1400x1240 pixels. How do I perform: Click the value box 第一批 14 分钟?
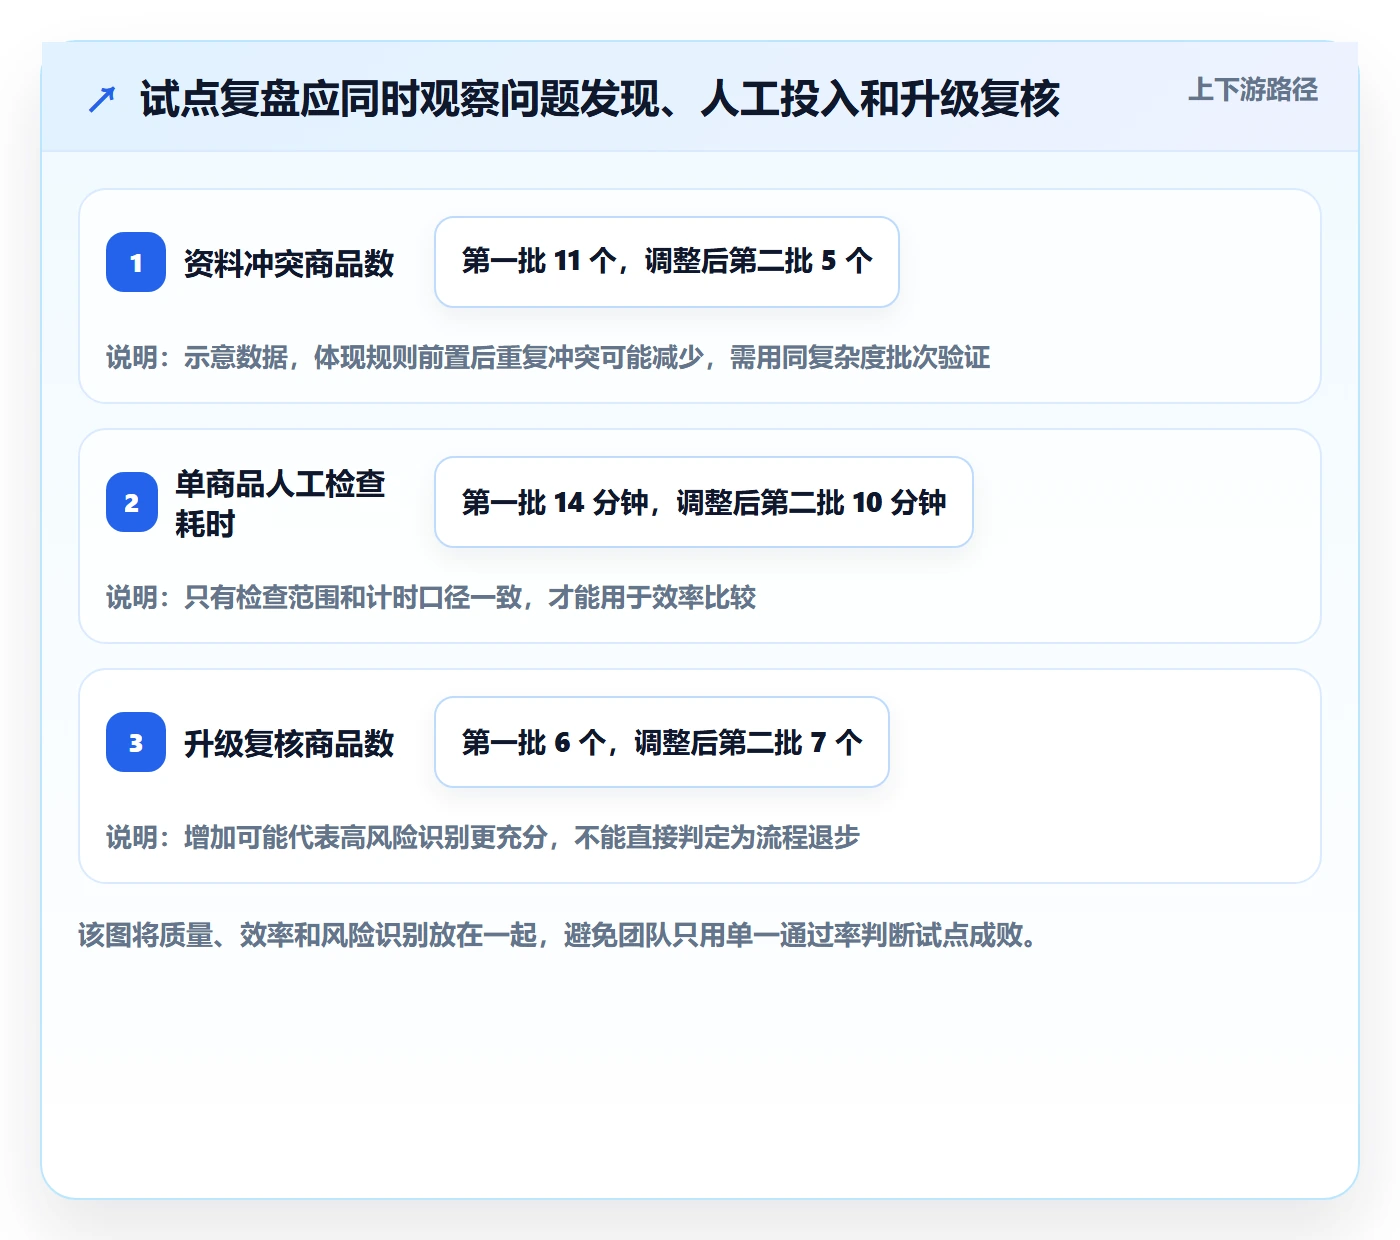704,502
